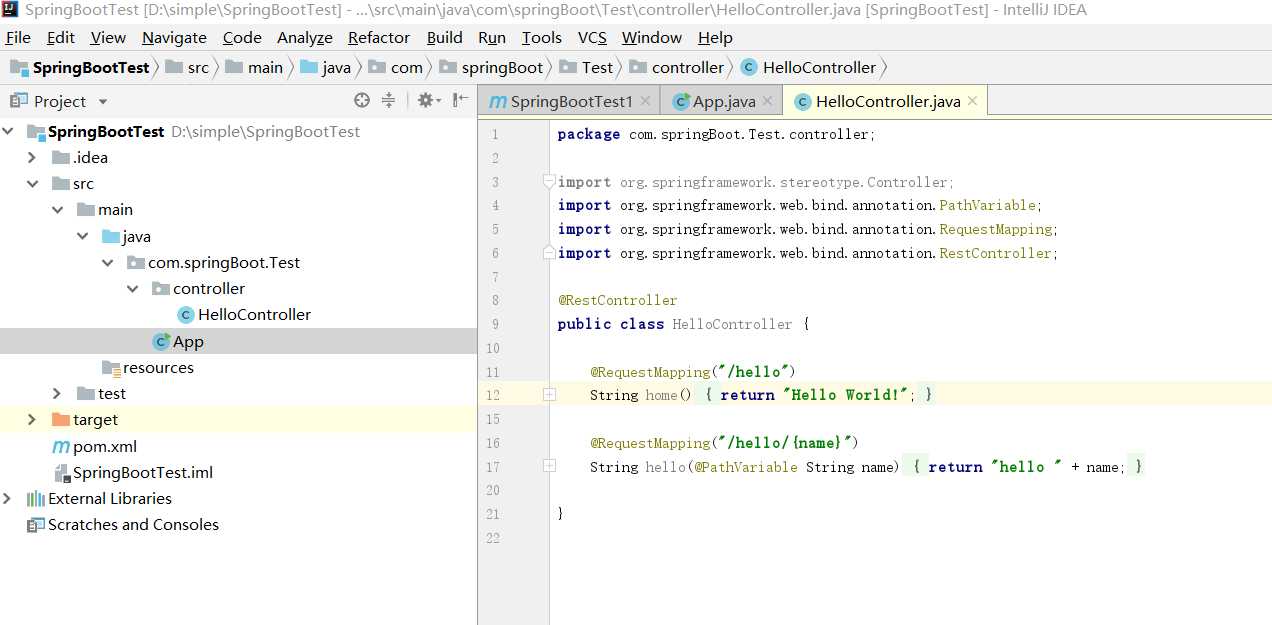Hide the Project tool window

pyautogui.click(x=459, y=101)
